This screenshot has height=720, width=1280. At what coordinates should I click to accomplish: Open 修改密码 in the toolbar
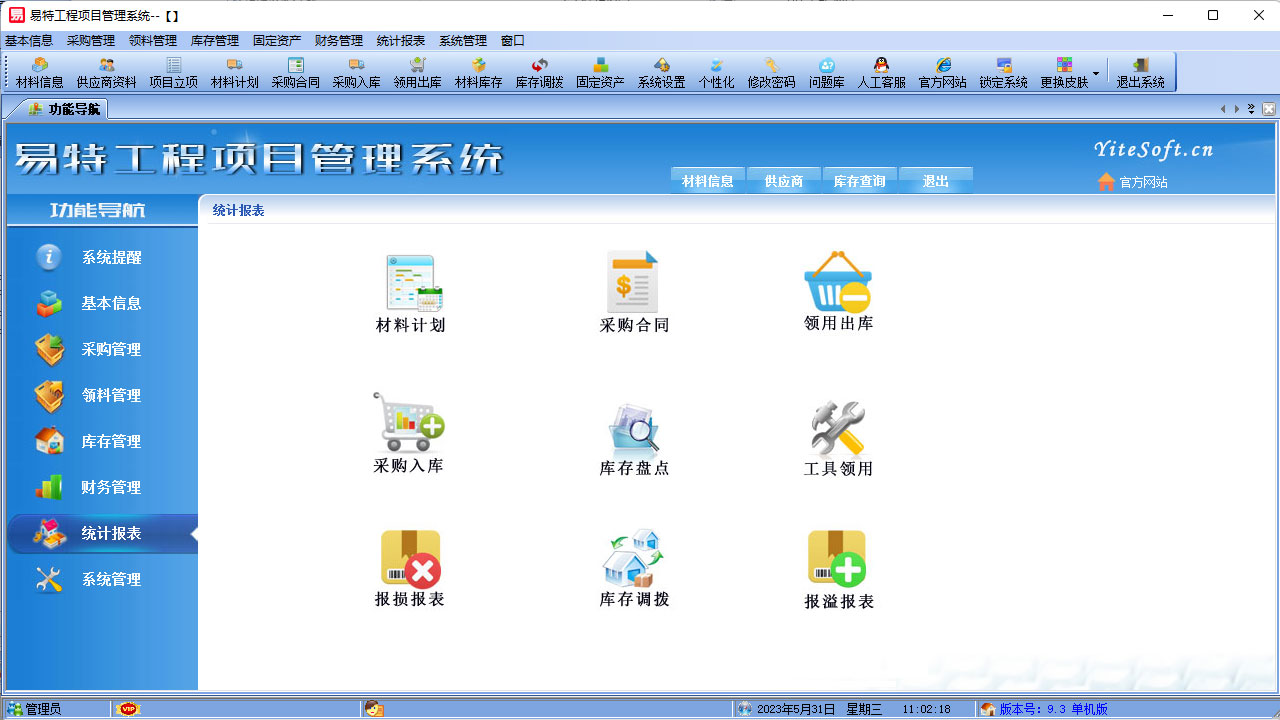[770, 72]
